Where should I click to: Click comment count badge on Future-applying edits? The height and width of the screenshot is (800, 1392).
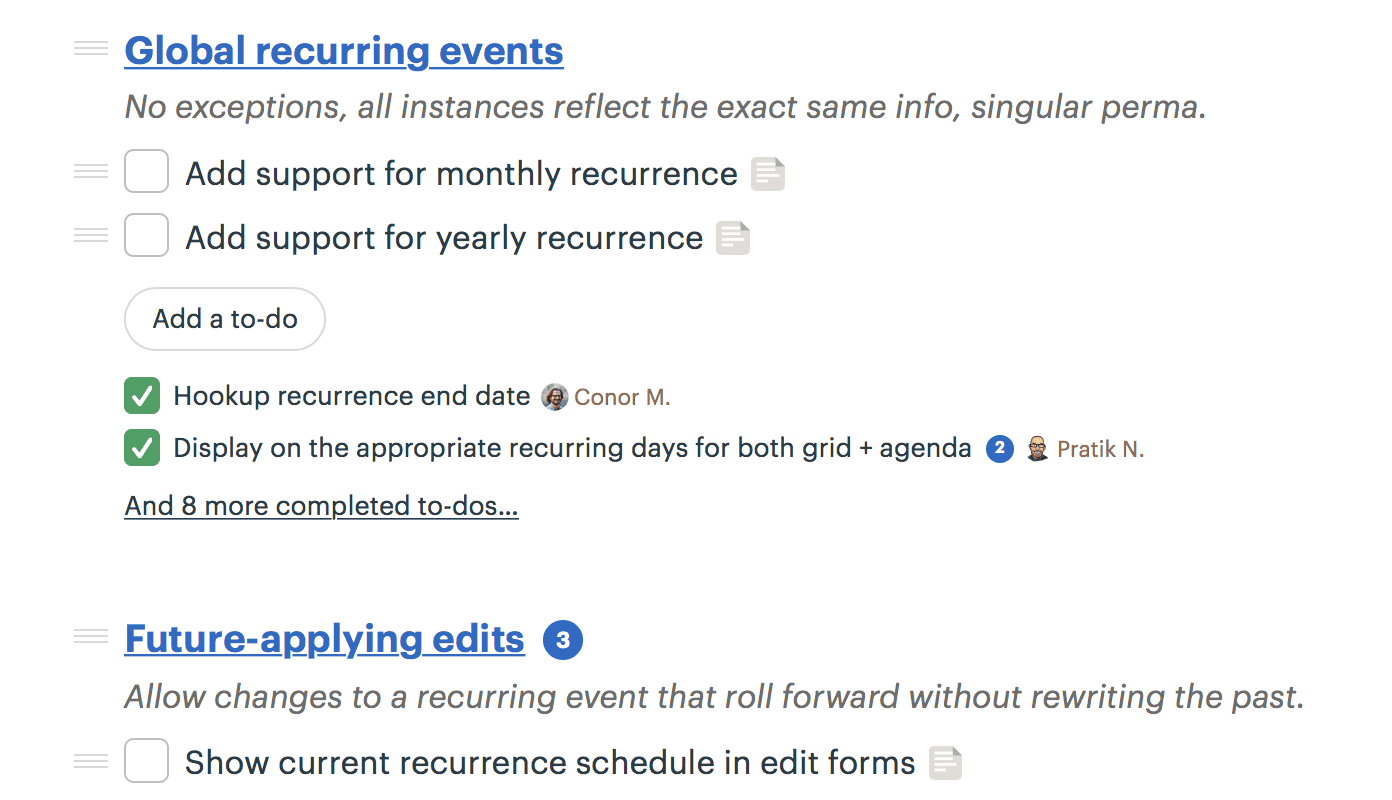pyautogui.click(x=563, y=640)
